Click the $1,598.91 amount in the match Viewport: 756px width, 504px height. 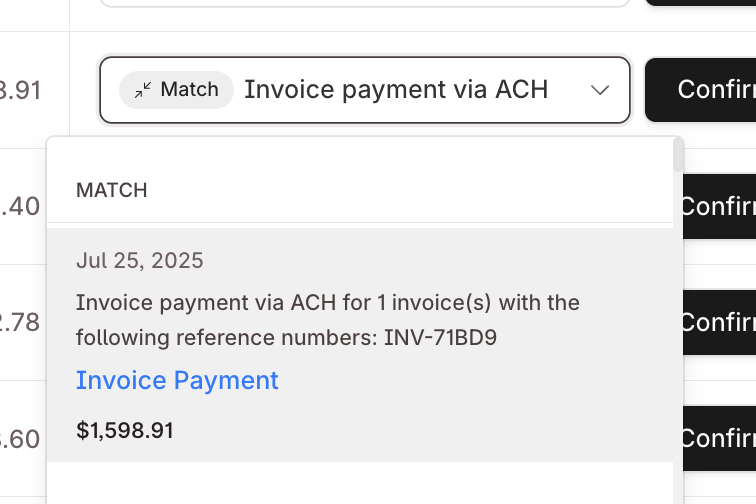point(125,431)
